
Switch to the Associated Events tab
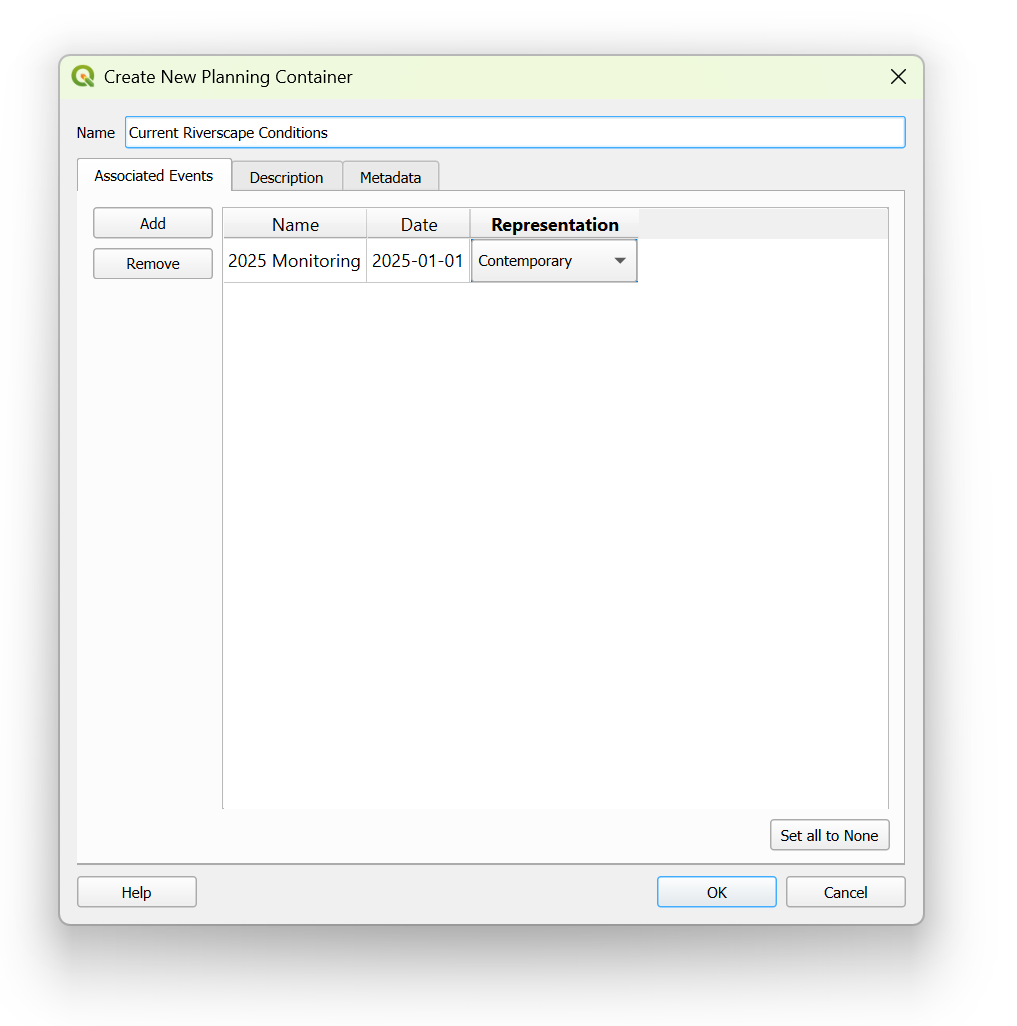(154, 176)
